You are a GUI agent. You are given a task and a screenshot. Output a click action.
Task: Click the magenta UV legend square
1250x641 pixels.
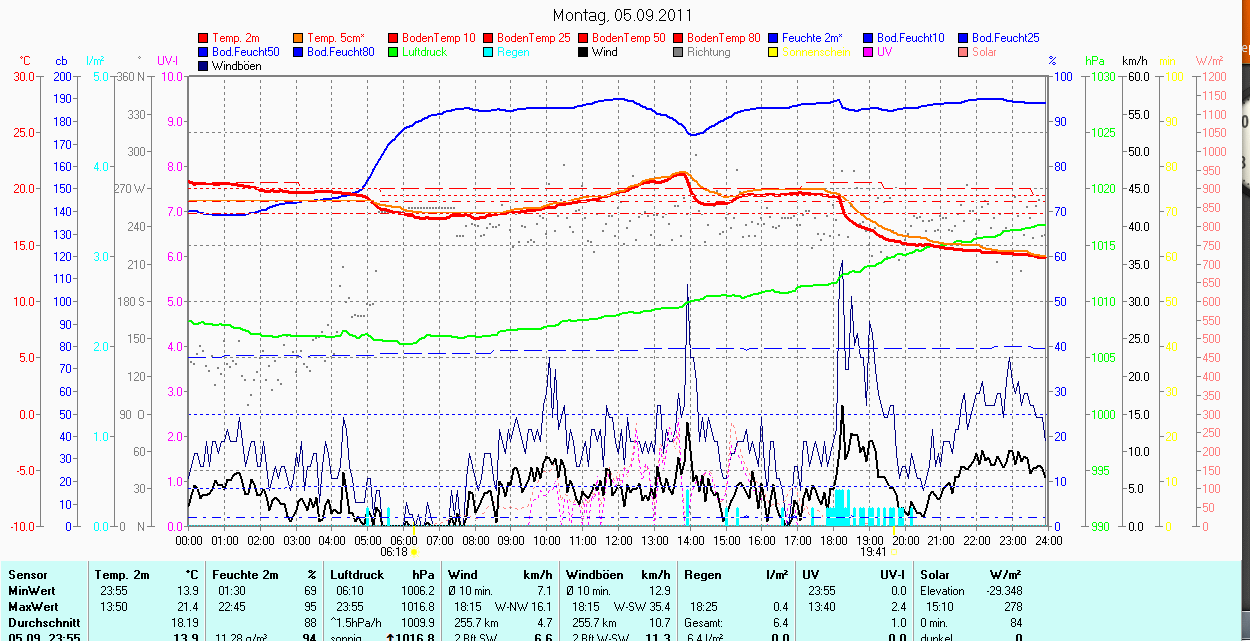pos(869,52)
